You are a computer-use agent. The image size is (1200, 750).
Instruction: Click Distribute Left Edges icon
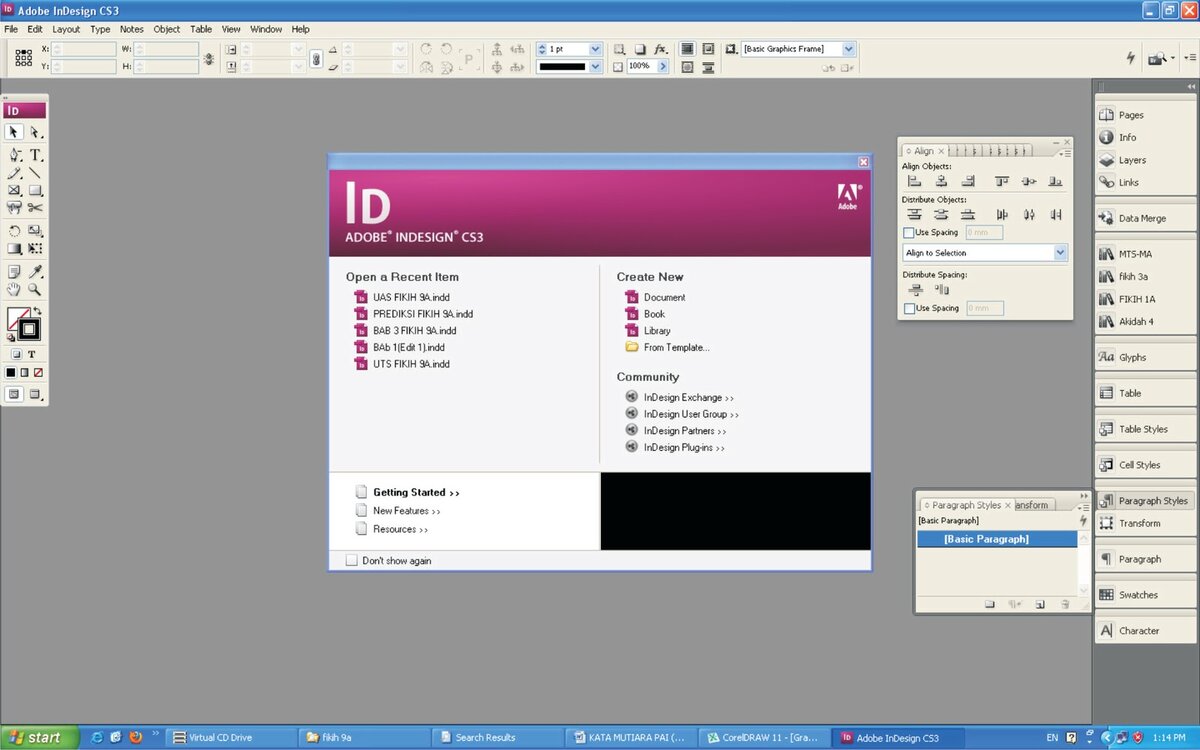pos(1002,214)
